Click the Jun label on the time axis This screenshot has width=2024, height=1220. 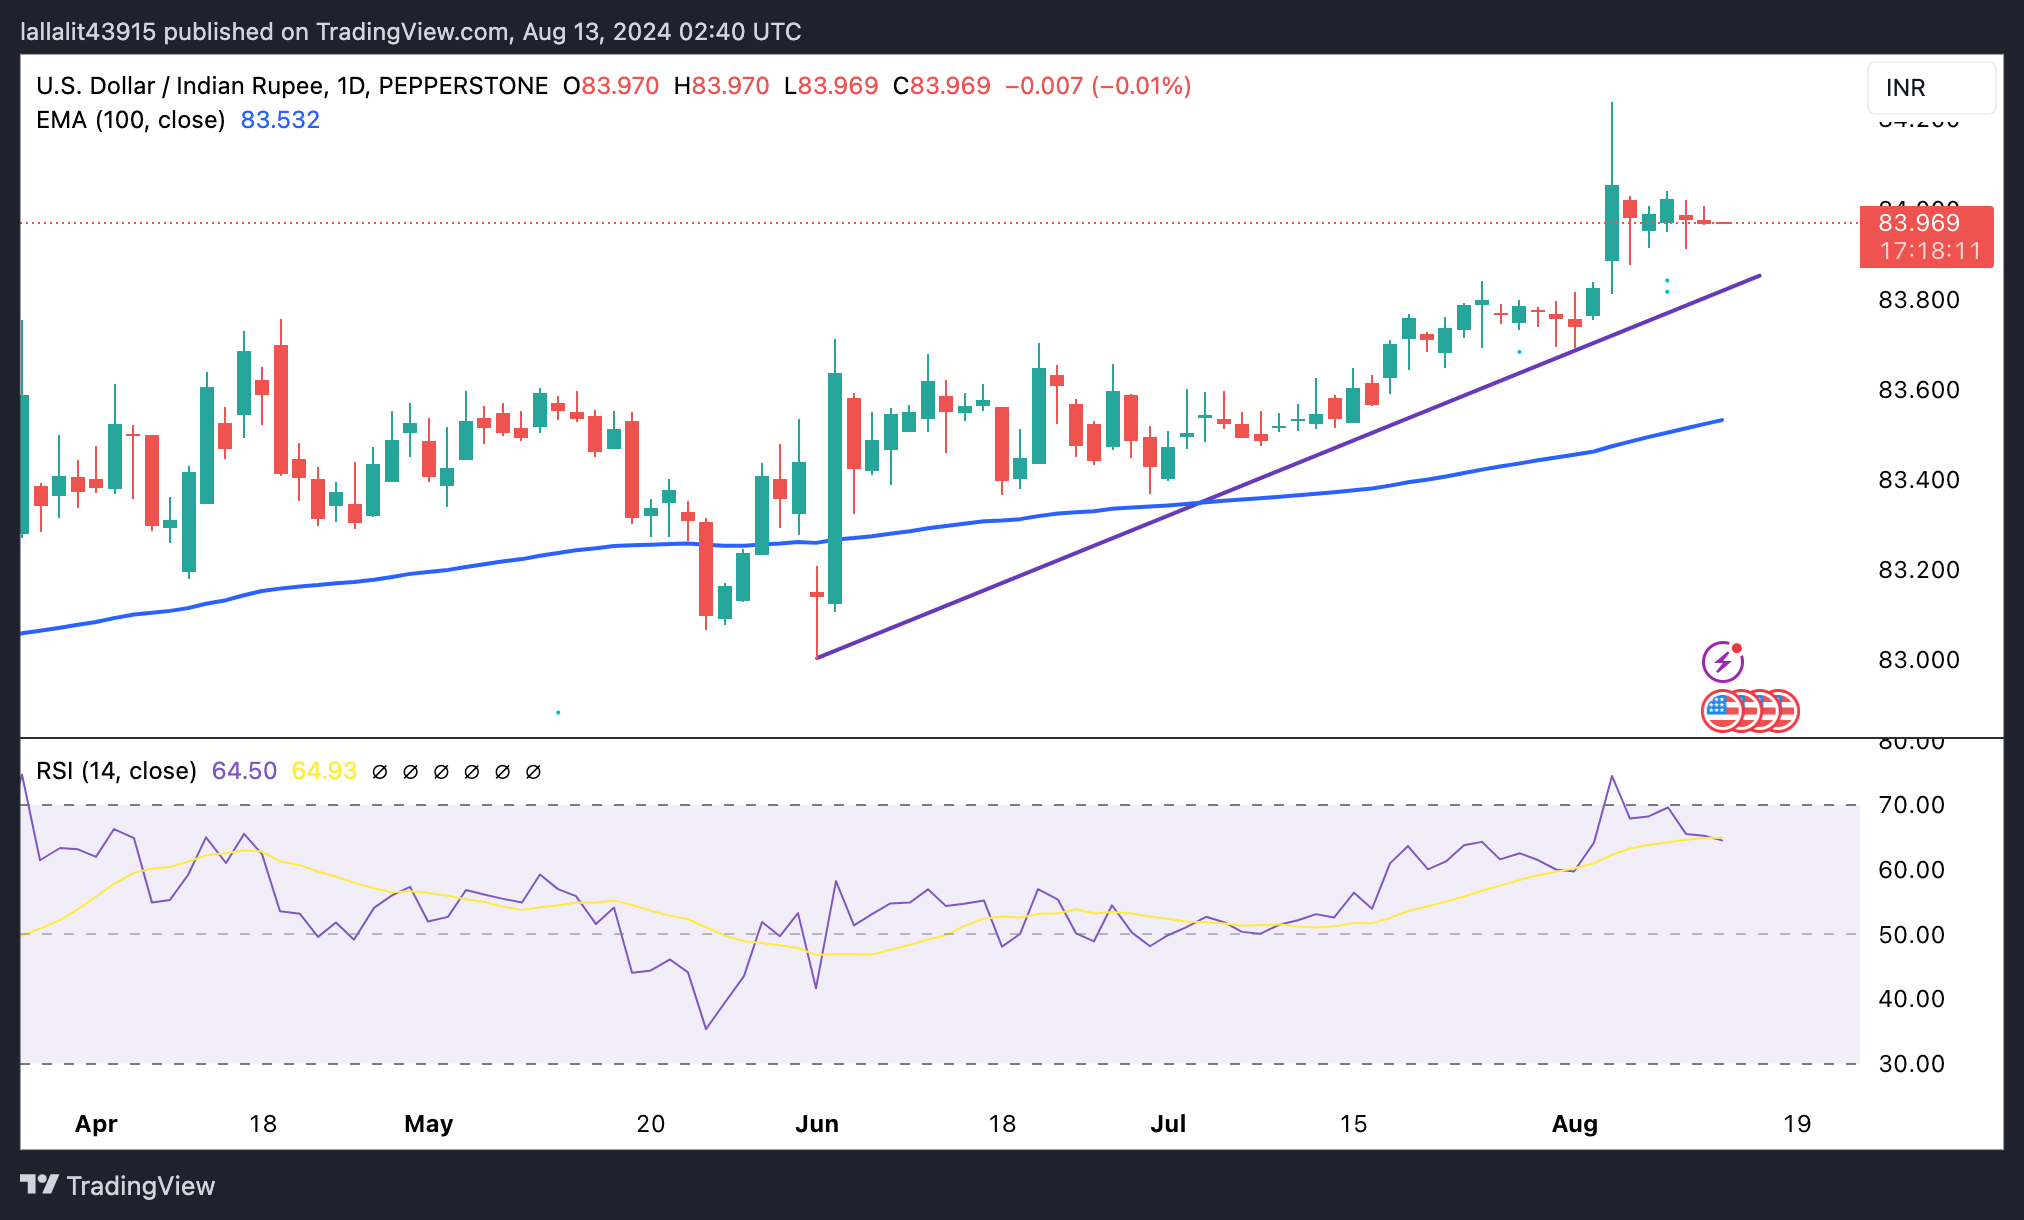coord(816,1124)
